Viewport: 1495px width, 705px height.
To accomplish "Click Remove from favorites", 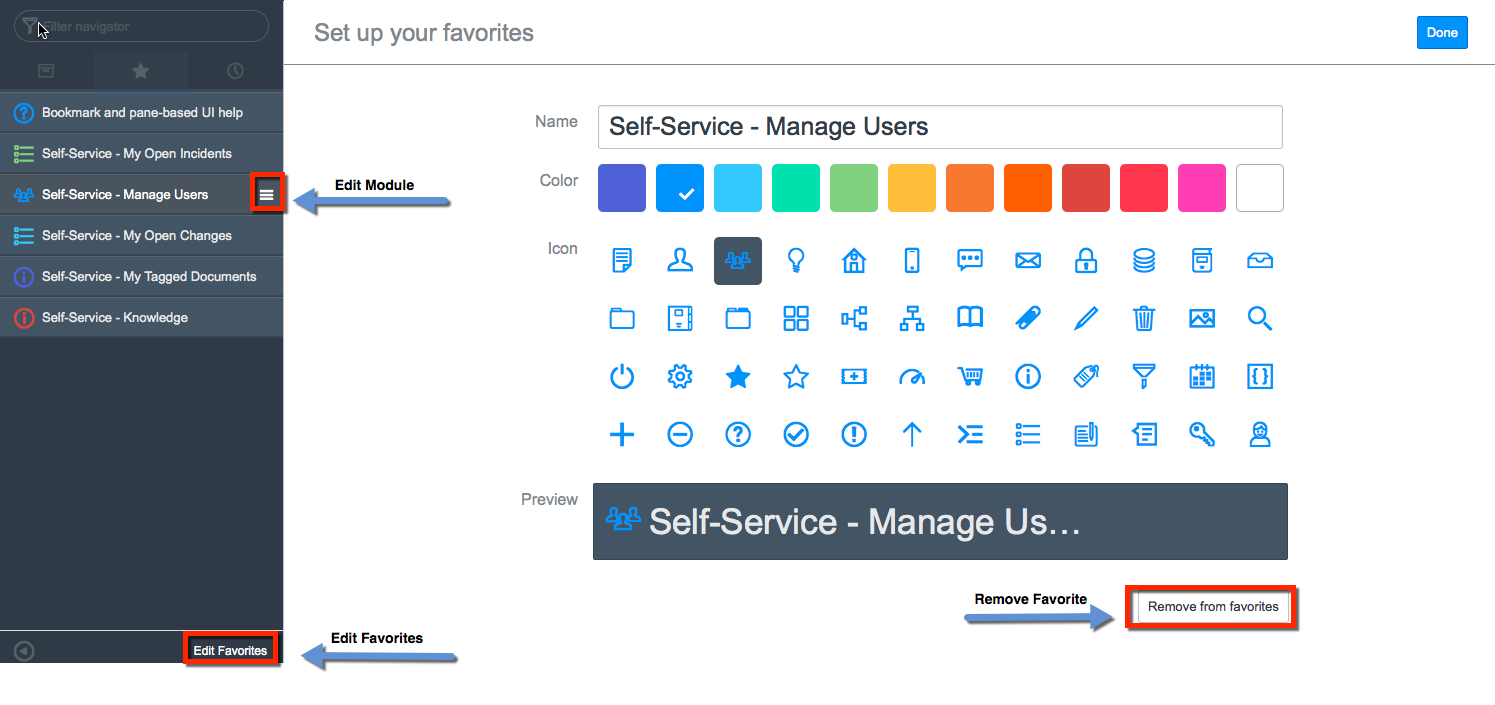I will (x=1213, y=607).
